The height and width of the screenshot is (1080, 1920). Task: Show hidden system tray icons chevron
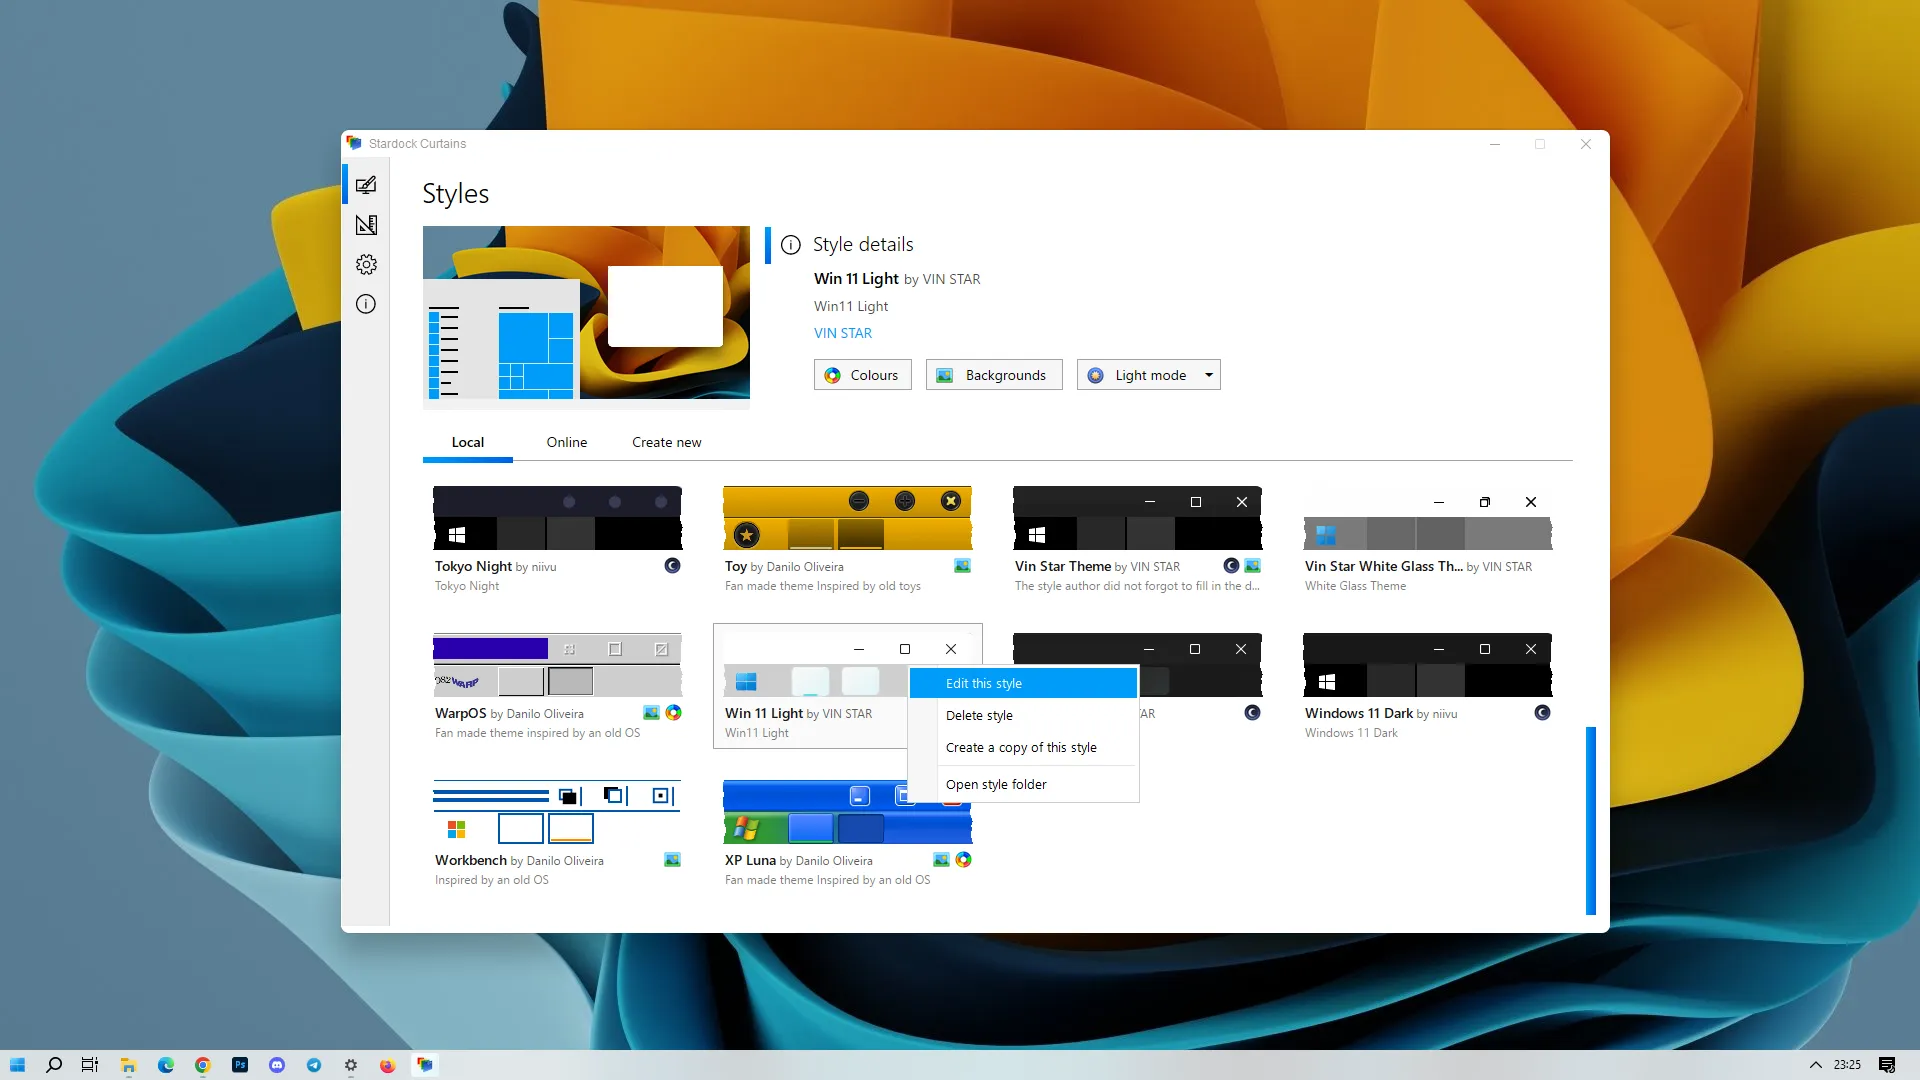tap(1815, 1065)
